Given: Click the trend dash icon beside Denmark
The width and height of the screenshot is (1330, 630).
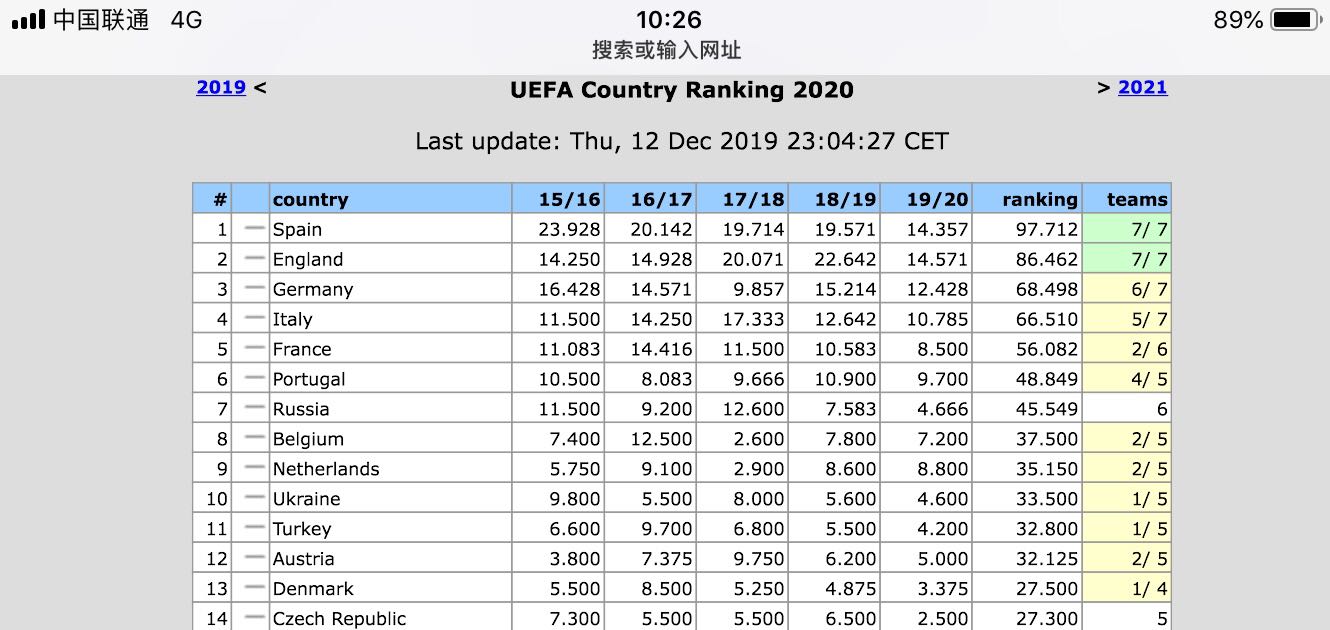Looking at the screenshot, I should click(254, 588).
